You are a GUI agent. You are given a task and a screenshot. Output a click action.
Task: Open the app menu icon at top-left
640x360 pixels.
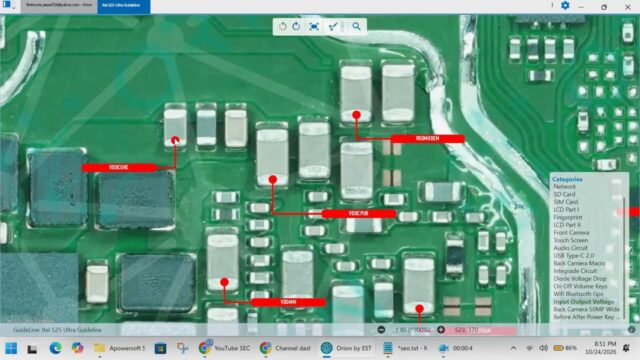7,5
